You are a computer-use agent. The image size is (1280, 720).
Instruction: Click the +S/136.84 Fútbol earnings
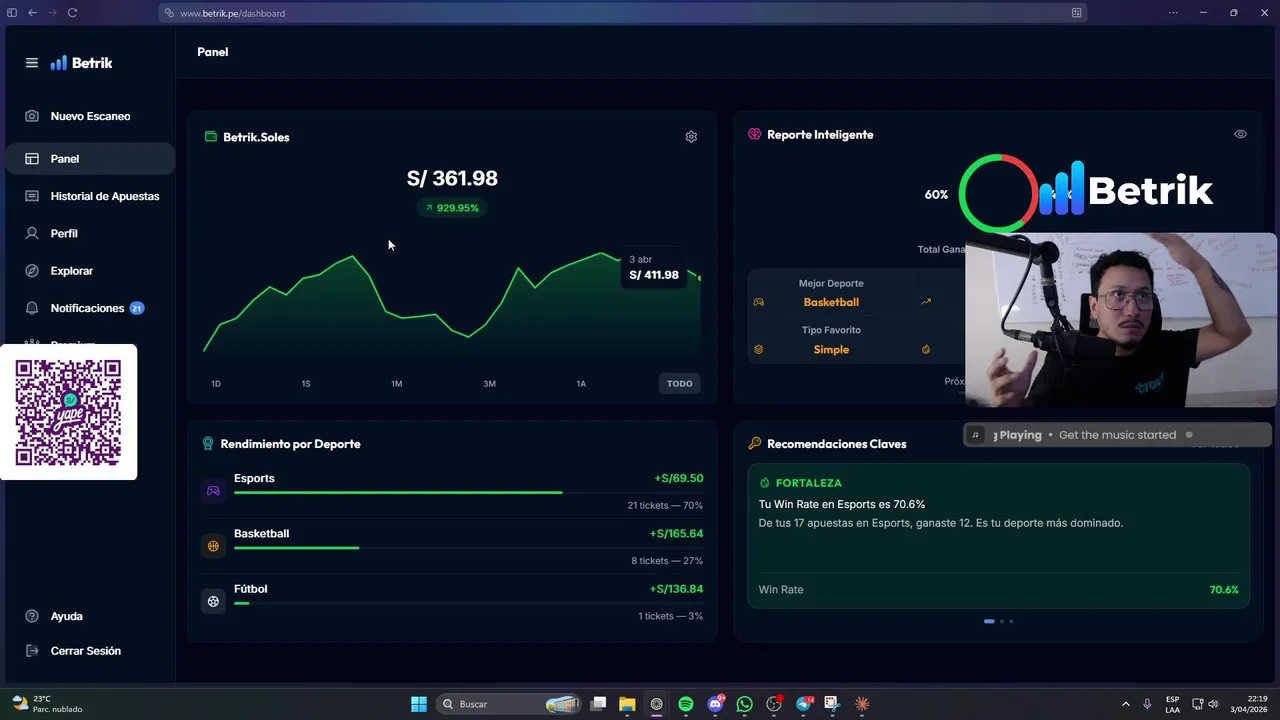point(676,589)
